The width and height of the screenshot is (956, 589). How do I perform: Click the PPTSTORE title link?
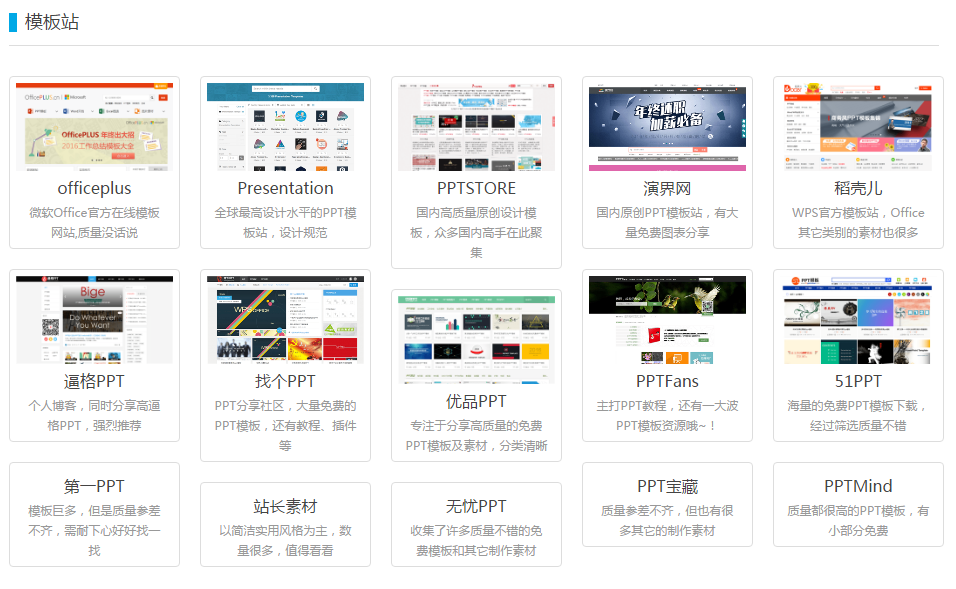(x=476, y=188)
